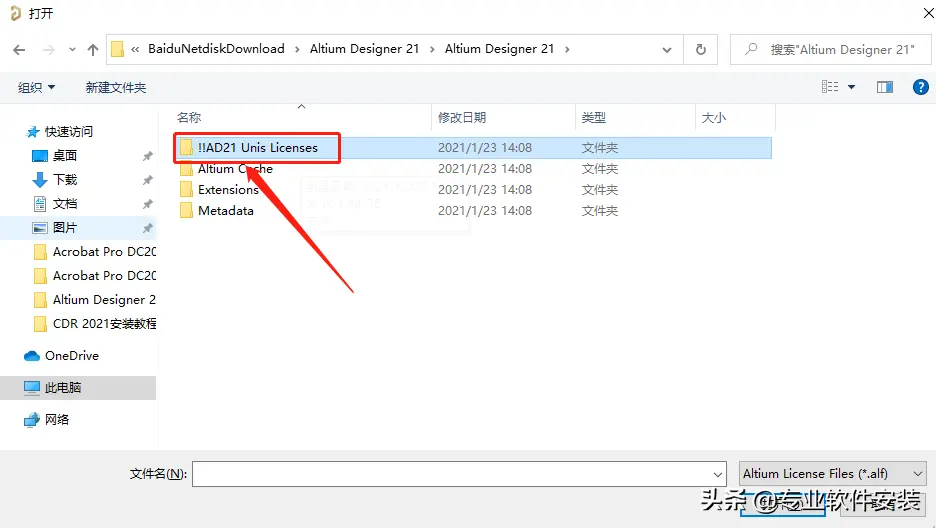Click the 下载 blue arrow icon
The width and height of the screenshot is (936, 528).
(39, 180)
